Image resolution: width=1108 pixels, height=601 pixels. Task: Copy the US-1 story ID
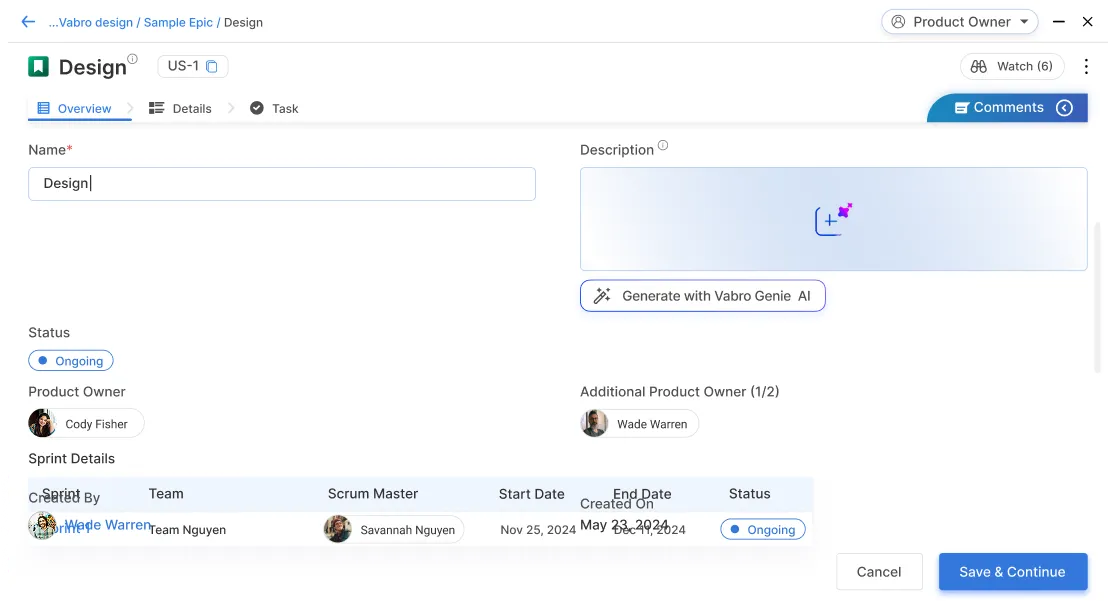tap(212, 67)
